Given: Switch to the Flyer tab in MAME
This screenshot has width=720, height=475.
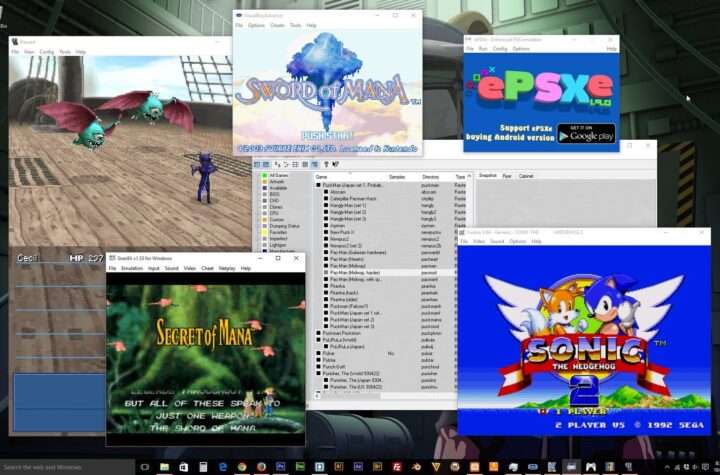Looking at the screenshot, I should coord(507,176).
